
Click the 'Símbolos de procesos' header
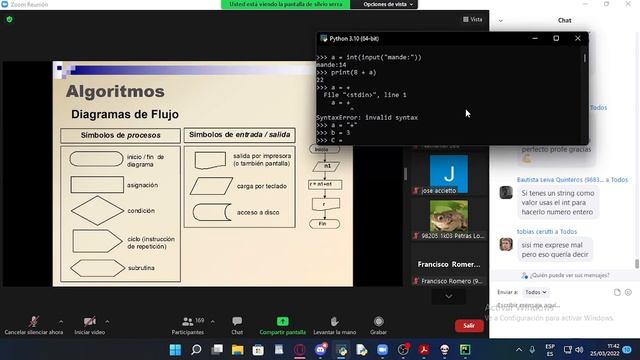[120, 135]
